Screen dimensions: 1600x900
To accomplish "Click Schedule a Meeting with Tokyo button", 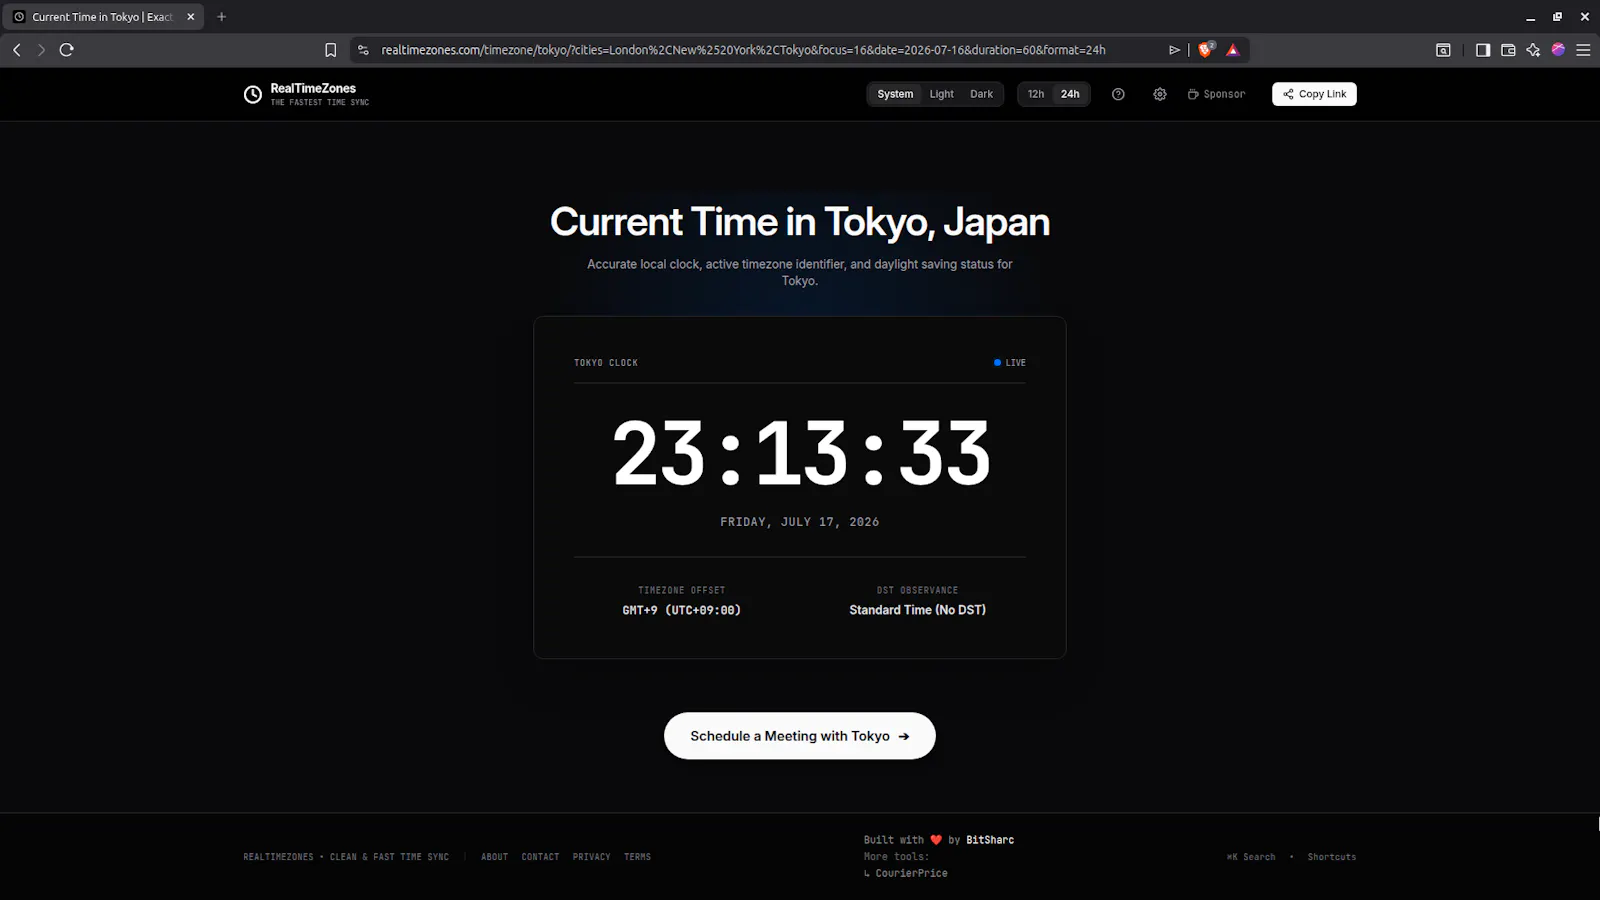I will click(x=800, y=736).
